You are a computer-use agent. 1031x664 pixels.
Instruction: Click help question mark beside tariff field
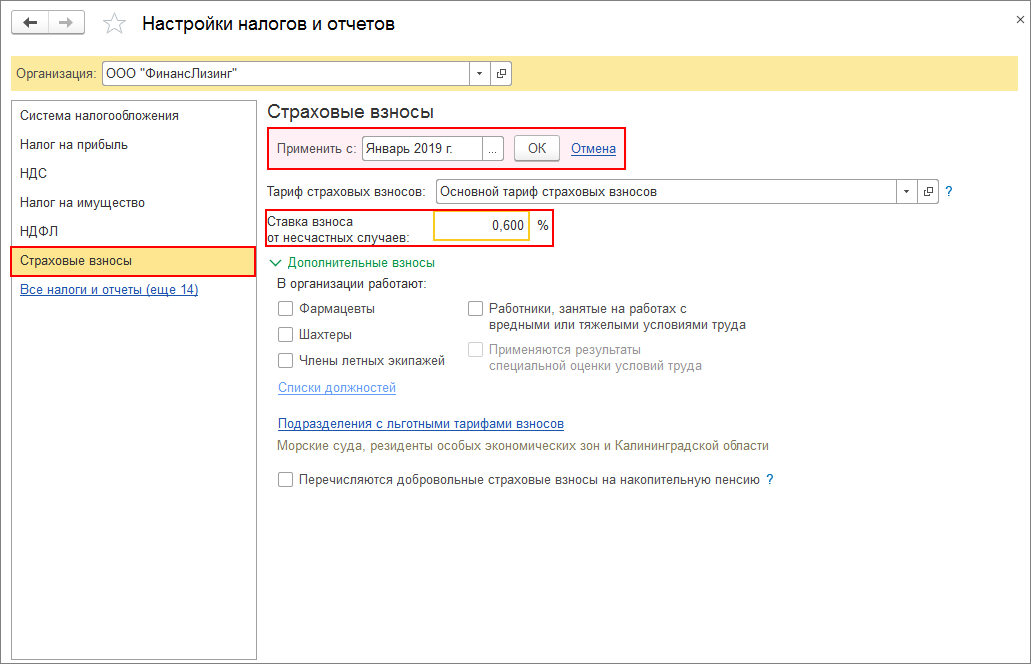949,191
